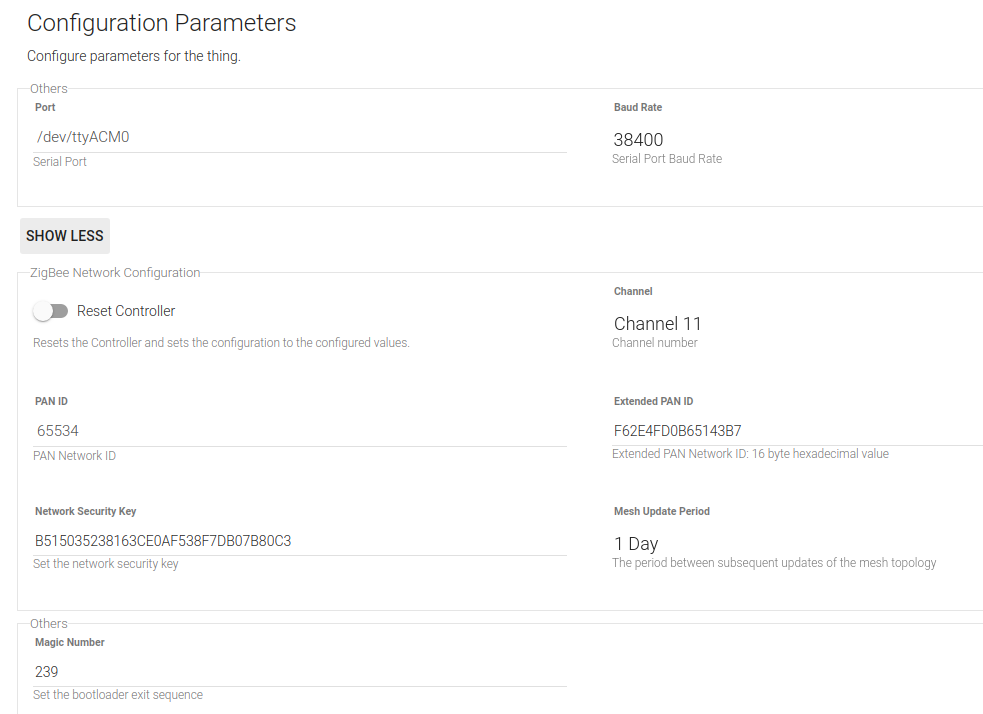Focus the PAN ID field with 65534
Screen dimensions: 983x714
click(x=300, y=431)
